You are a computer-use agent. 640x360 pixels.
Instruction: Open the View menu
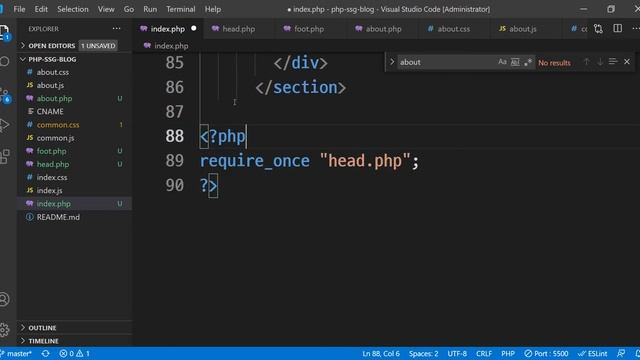pyautogui.click(x=106, y=9)
